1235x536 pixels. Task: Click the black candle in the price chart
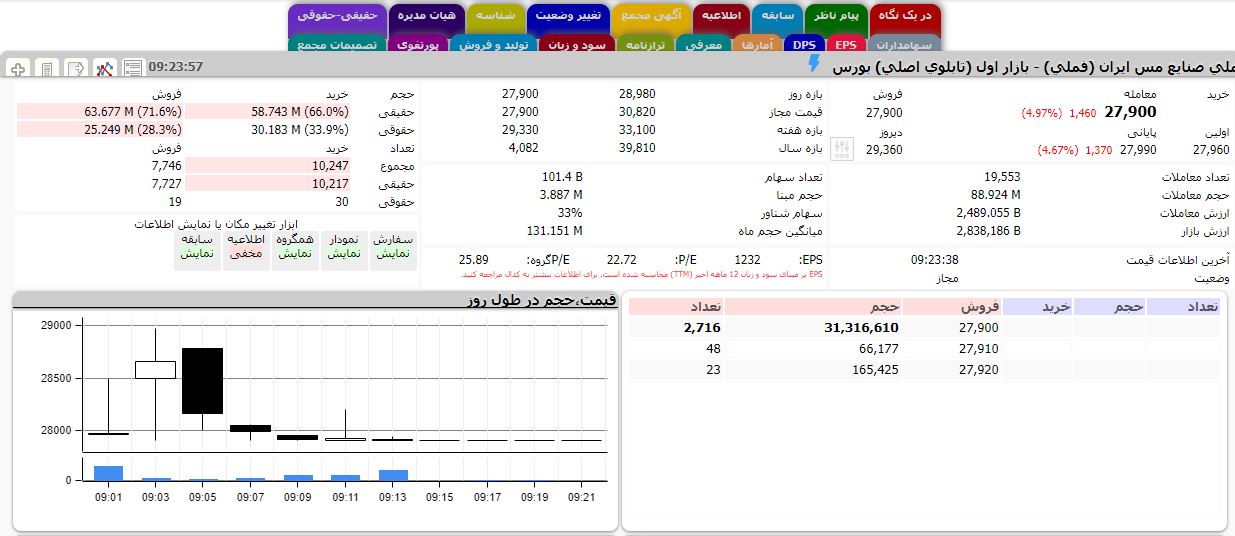tap(202, 381)
